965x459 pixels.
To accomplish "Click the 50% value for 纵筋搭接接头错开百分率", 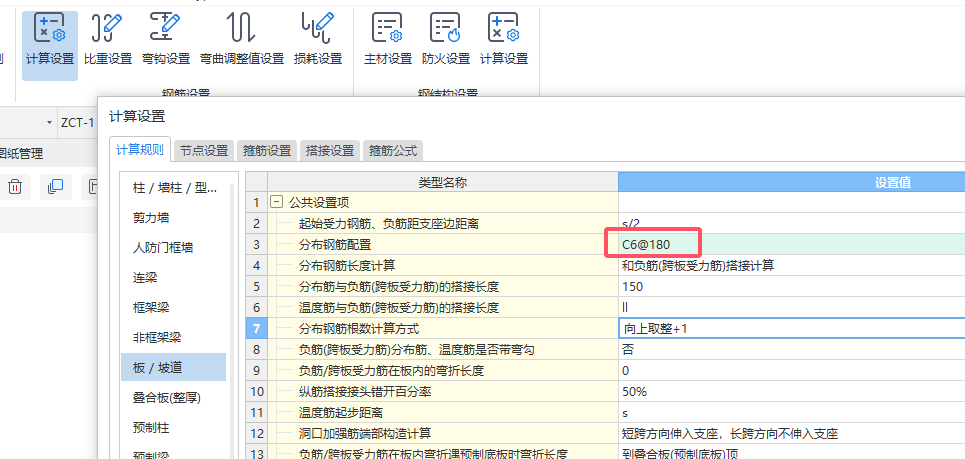I will 791,392.
